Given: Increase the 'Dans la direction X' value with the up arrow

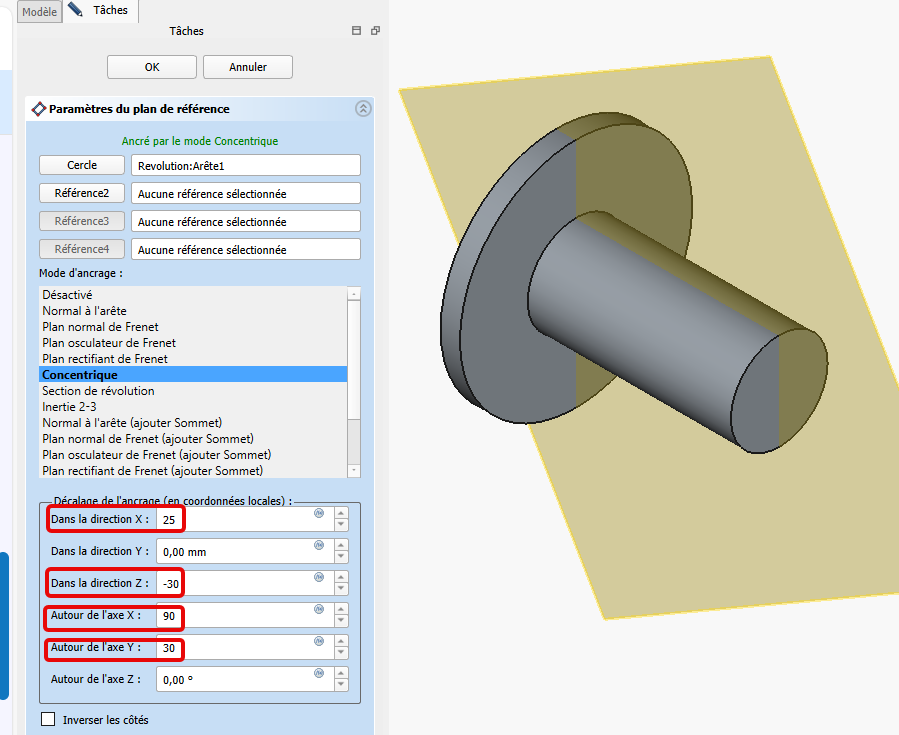Looking at the screenshot, I should 341,514.
